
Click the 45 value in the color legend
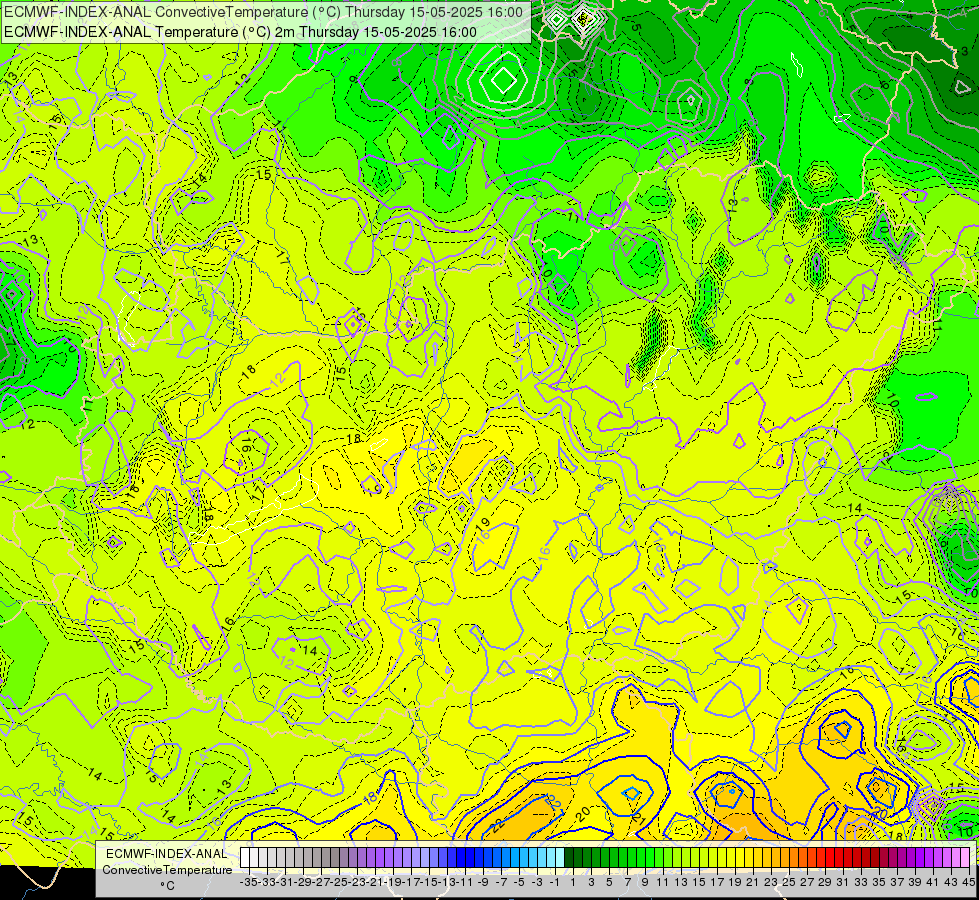coord(968,882)
